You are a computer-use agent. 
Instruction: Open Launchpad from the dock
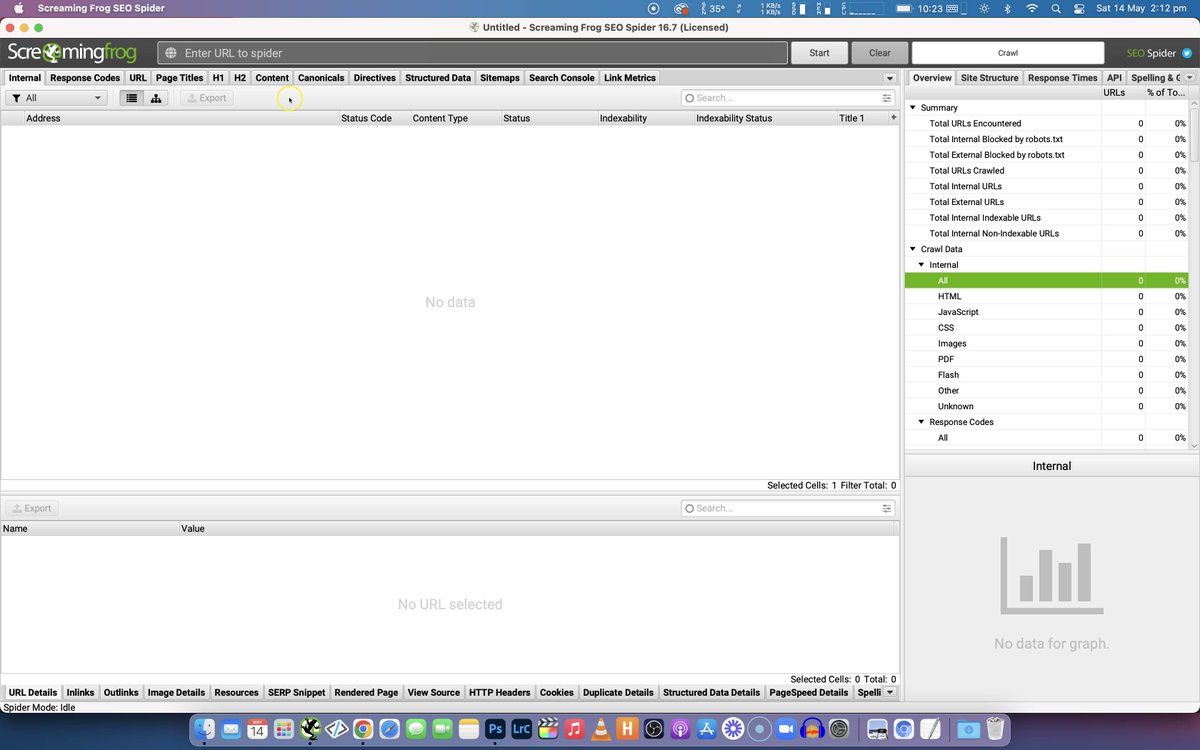pos(284,729)
